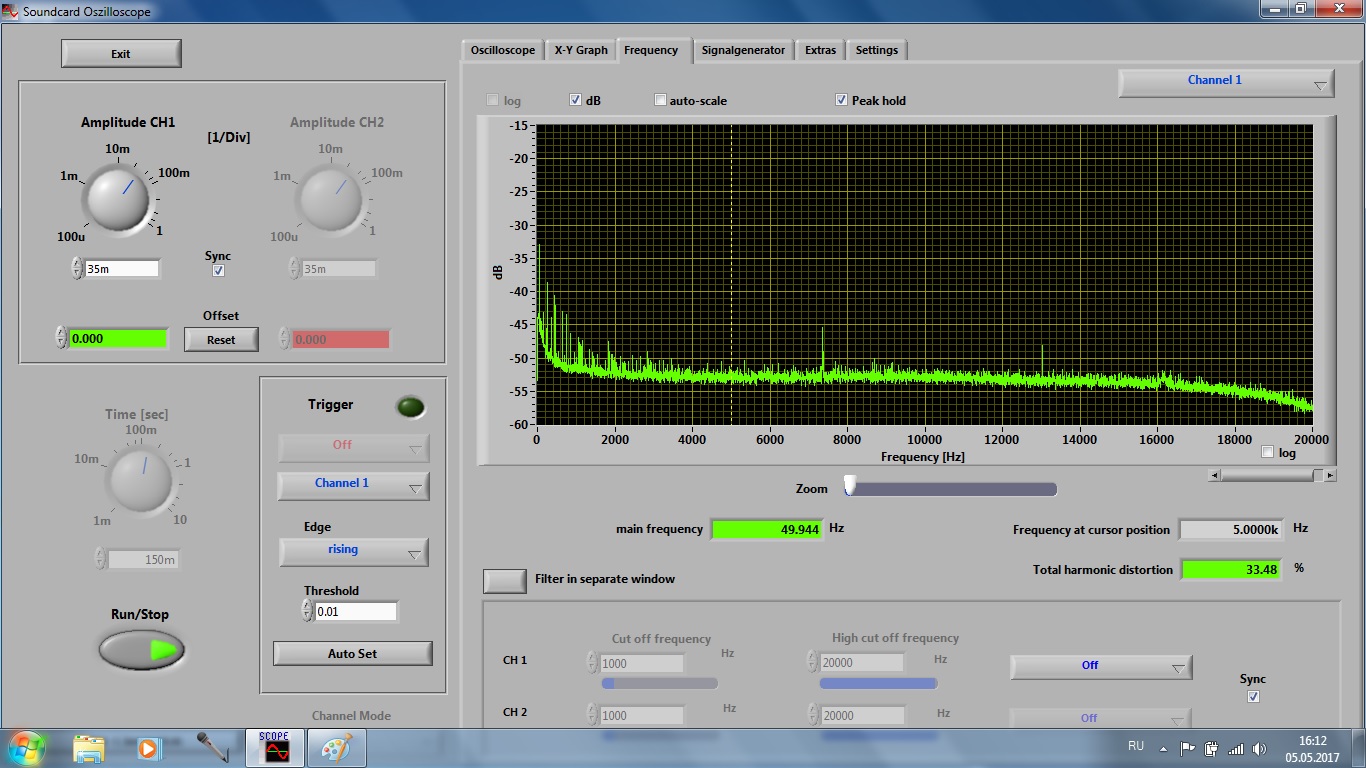1366x768 pixels.
Task: Open the trigger source Channel 1 dropdown
Action: point(353,485)
